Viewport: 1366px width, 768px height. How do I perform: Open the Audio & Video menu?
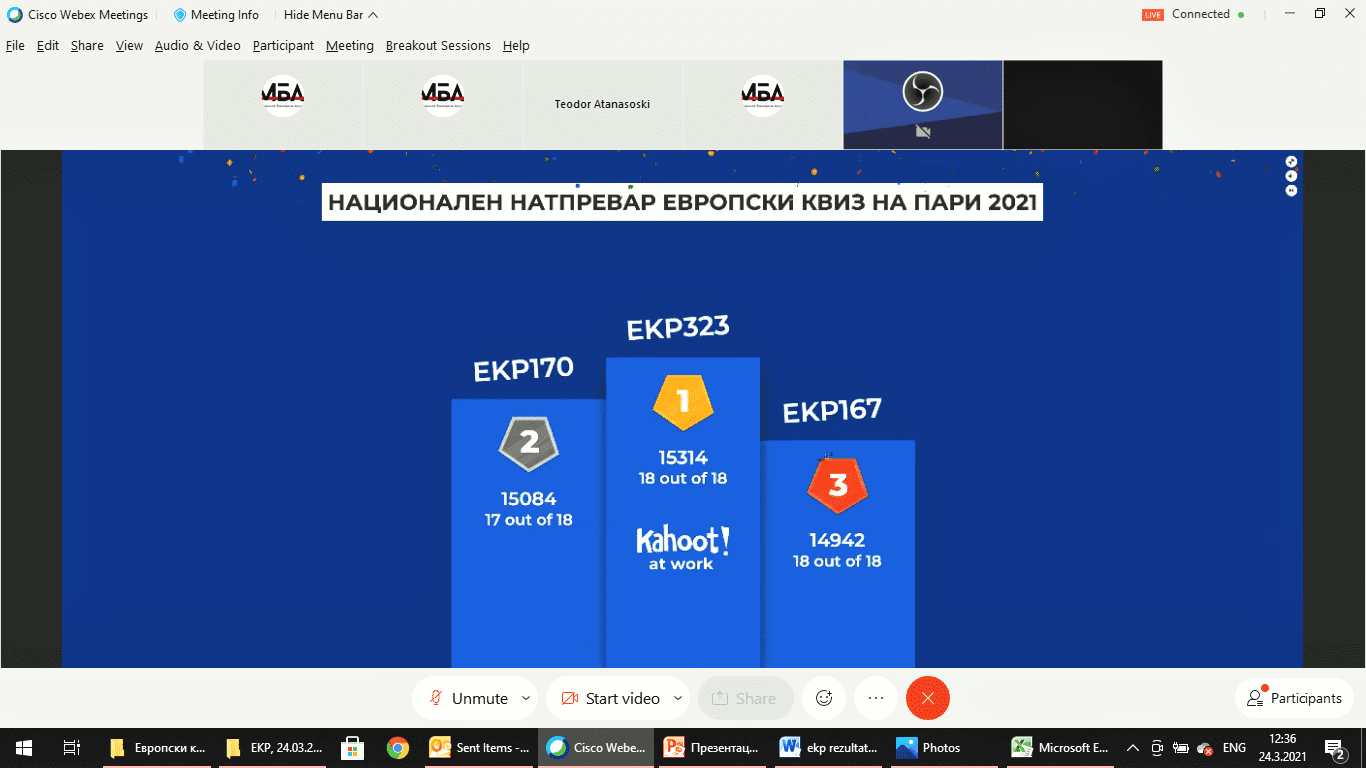197,45
